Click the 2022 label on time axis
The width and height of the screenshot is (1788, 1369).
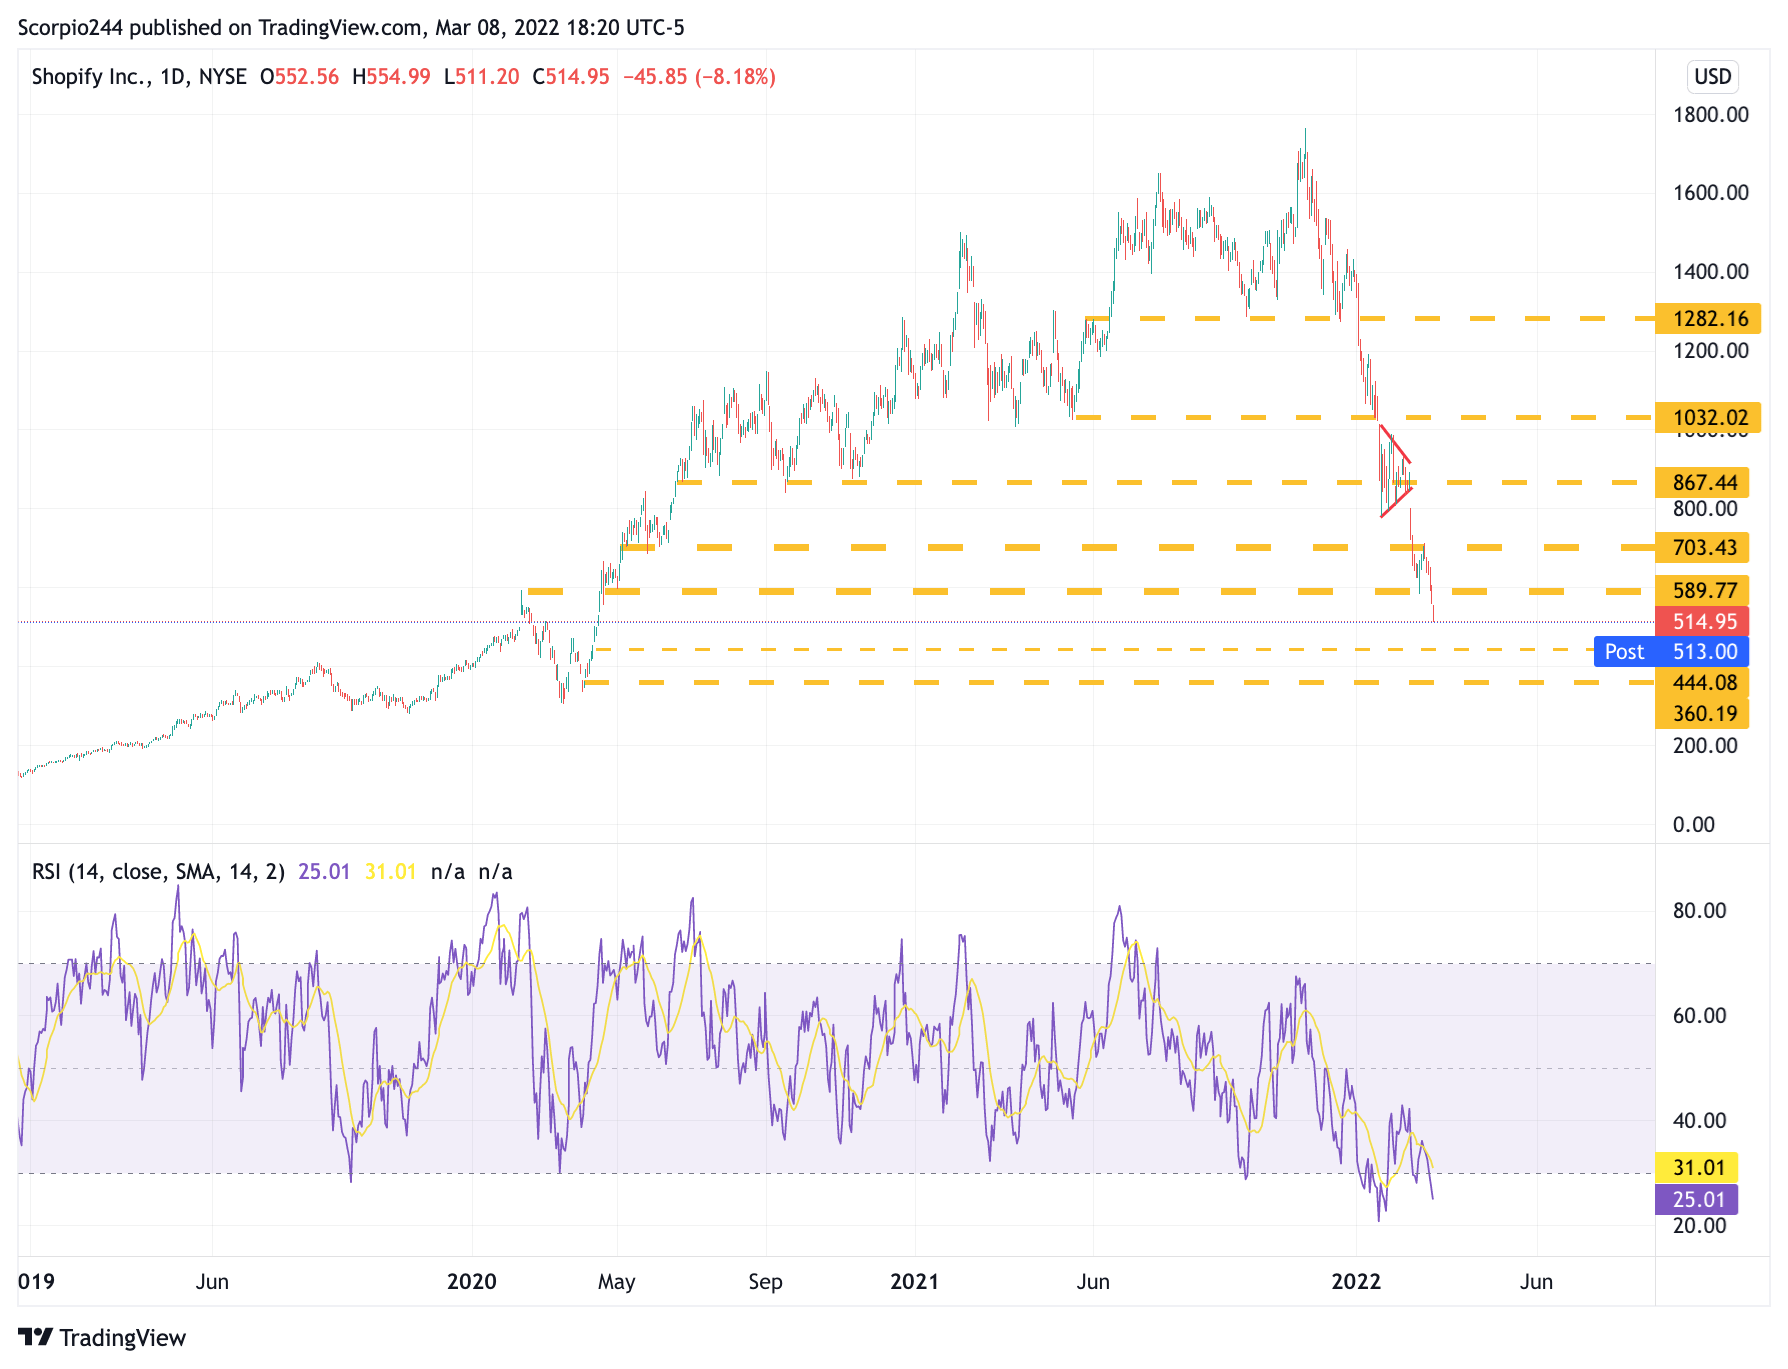[x=1356, y=1281]
